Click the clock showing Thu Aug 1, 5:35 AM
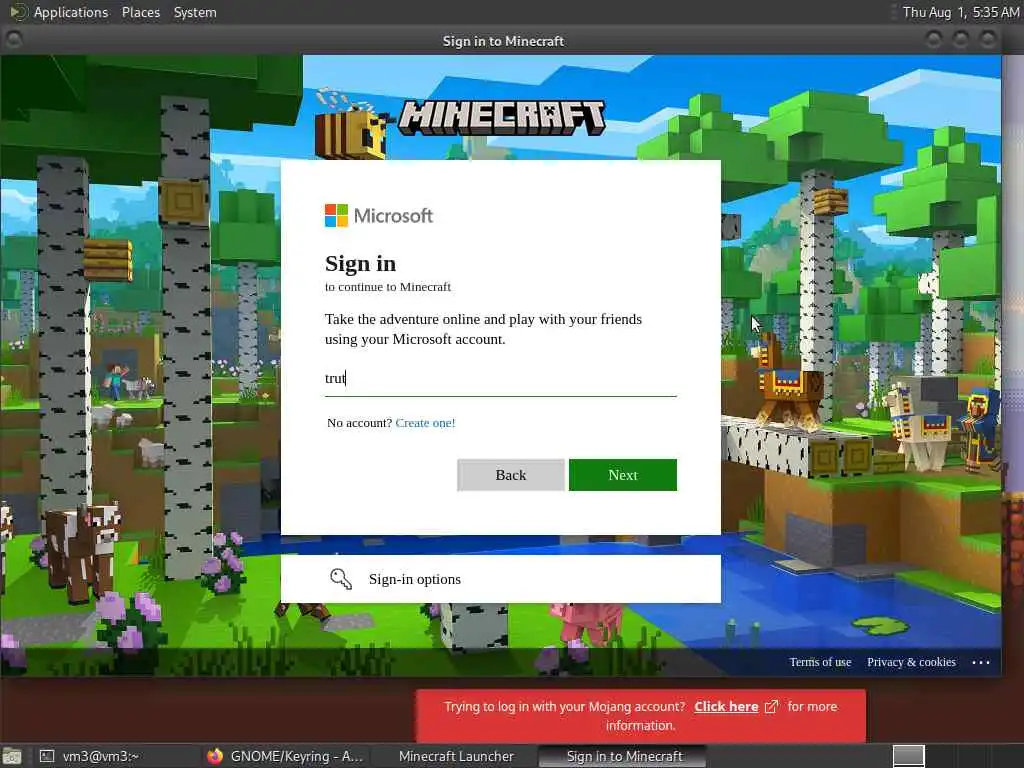 click(x=960, y=12)
